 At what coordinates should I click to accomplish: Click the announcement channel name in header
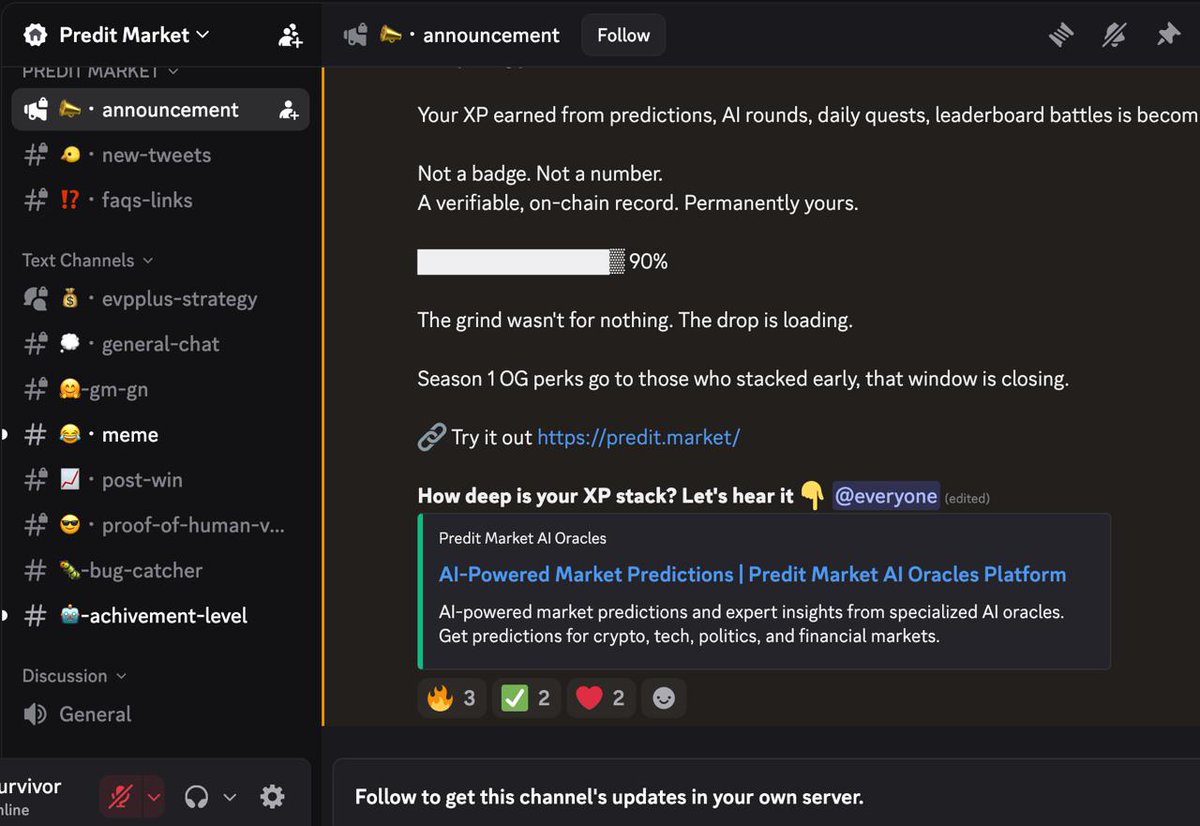[x=491, y=35]
